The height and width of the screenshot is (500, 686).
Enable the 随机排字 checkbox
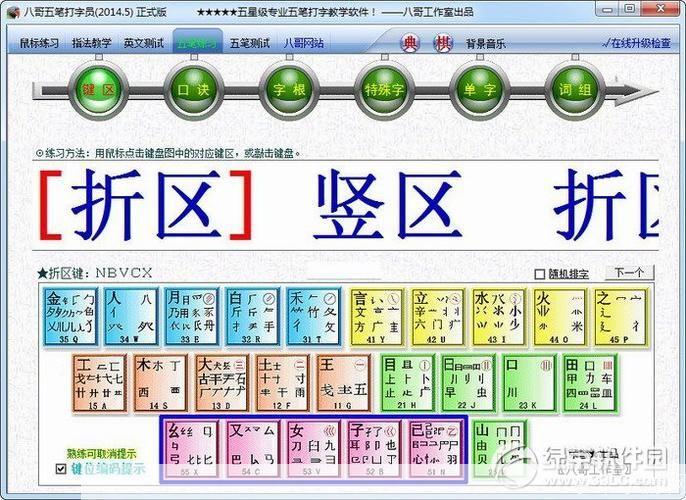pyautogui.click(x=541, y=274)
